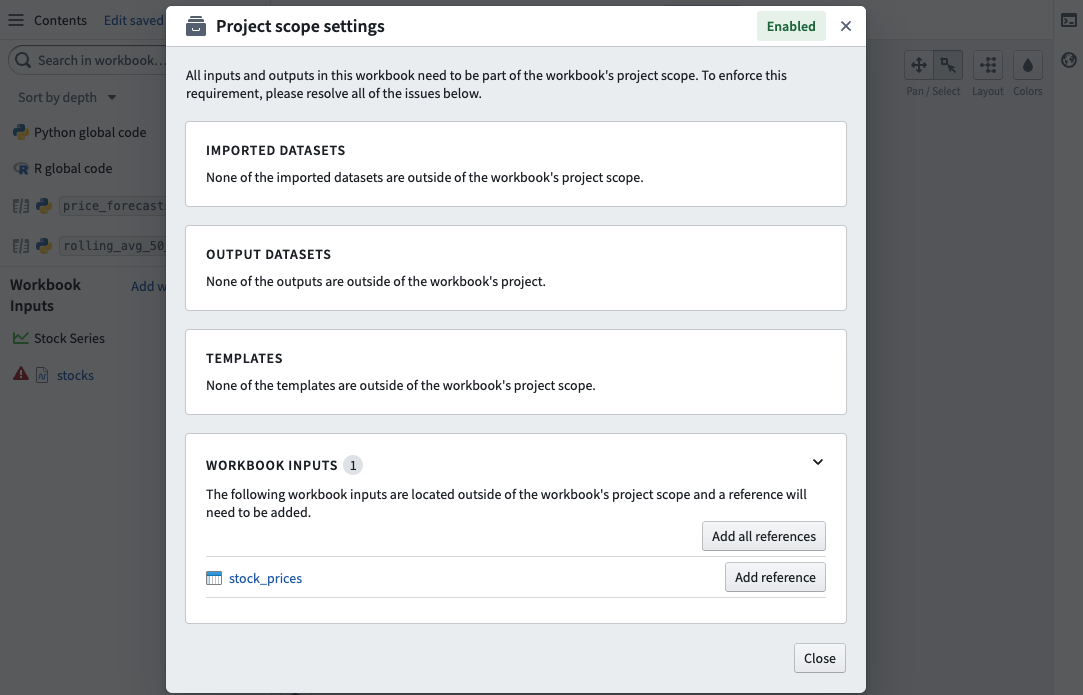
Task: Click the document icon beside stocks
Action: (x=42, y=375)
